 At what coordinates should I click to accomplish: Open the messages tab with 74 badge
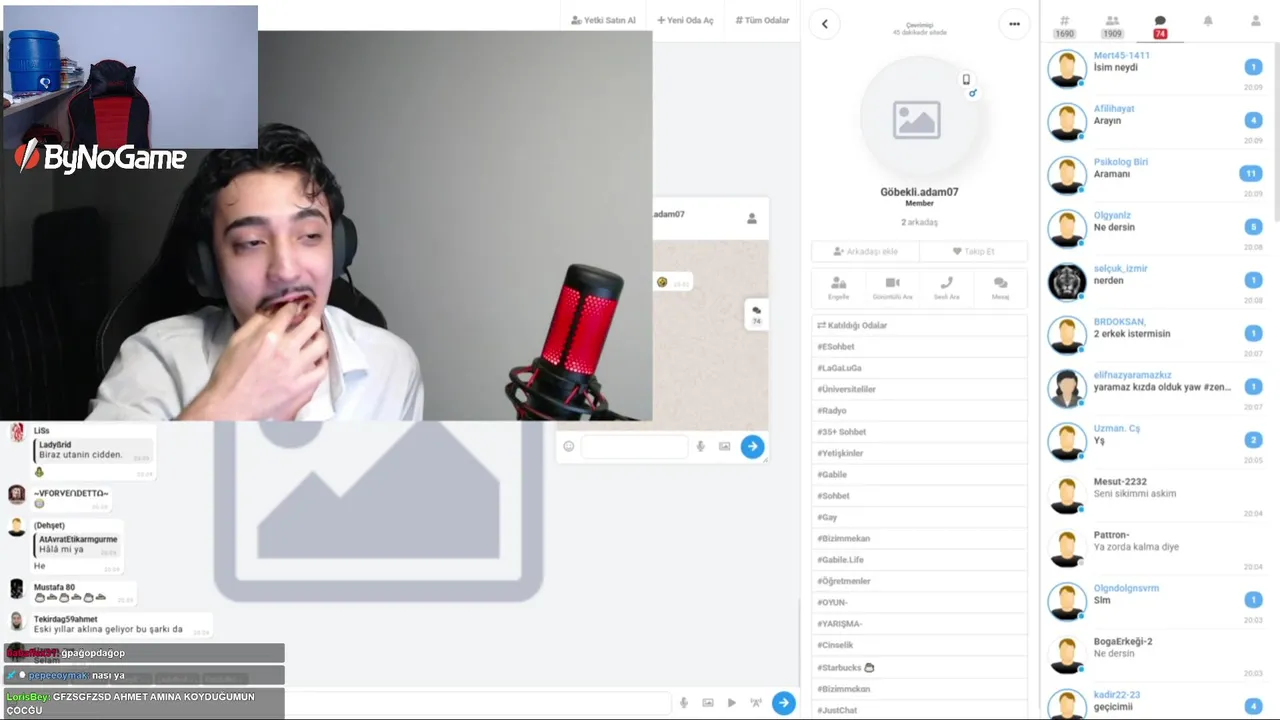[x=1160, y=26]
